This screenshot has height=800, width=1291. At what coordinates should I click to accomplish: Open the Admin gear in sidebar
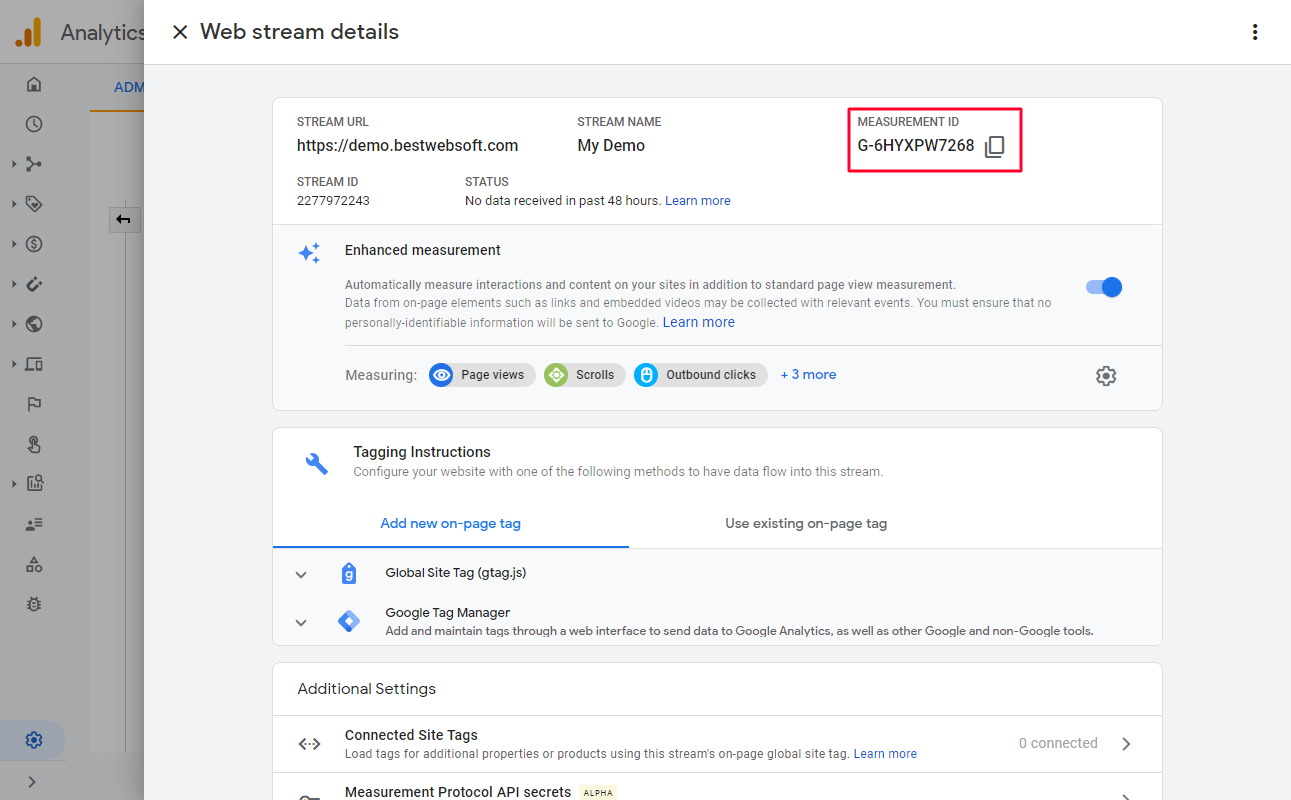34,740
